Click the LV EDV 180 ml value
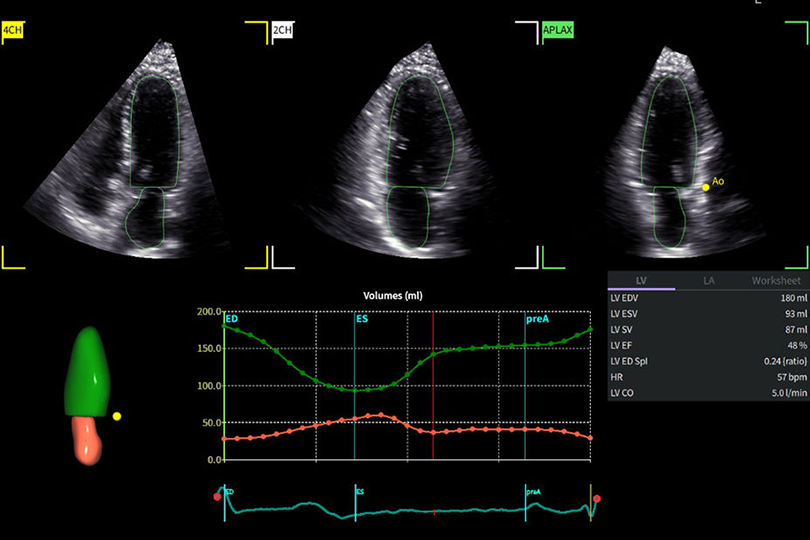The image size is (810, 540). point(794,298)
